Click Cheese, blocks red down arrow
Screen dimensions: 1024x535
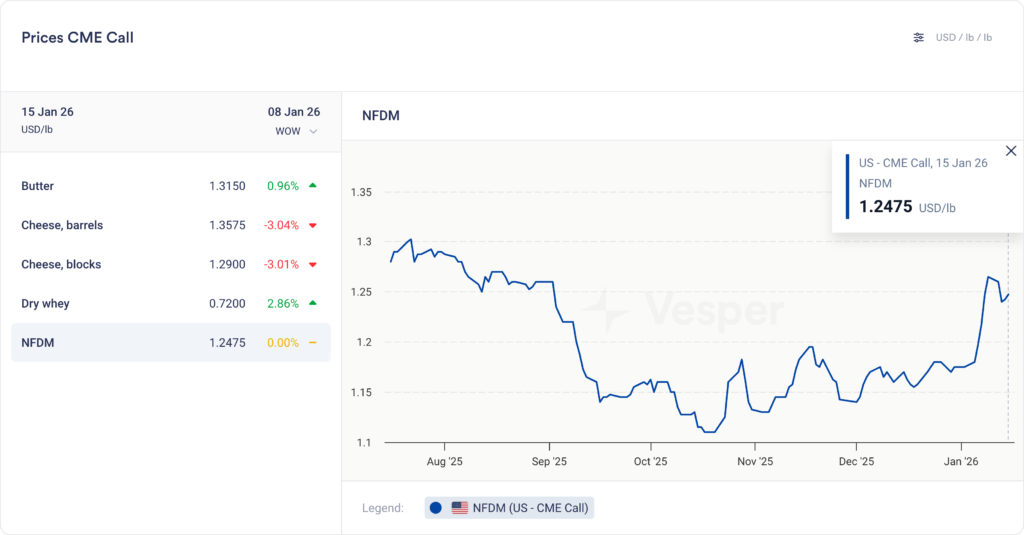tap(313, 265)
